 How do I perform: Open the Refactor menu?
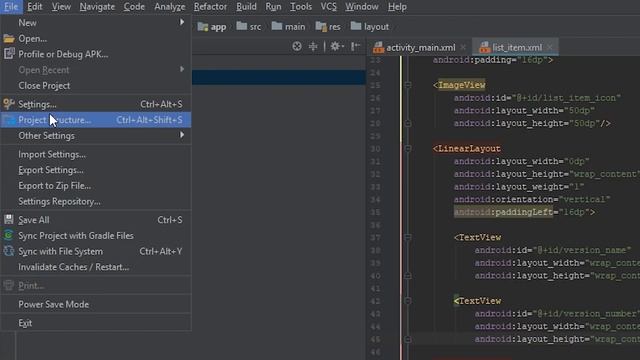tap(210, 7)
